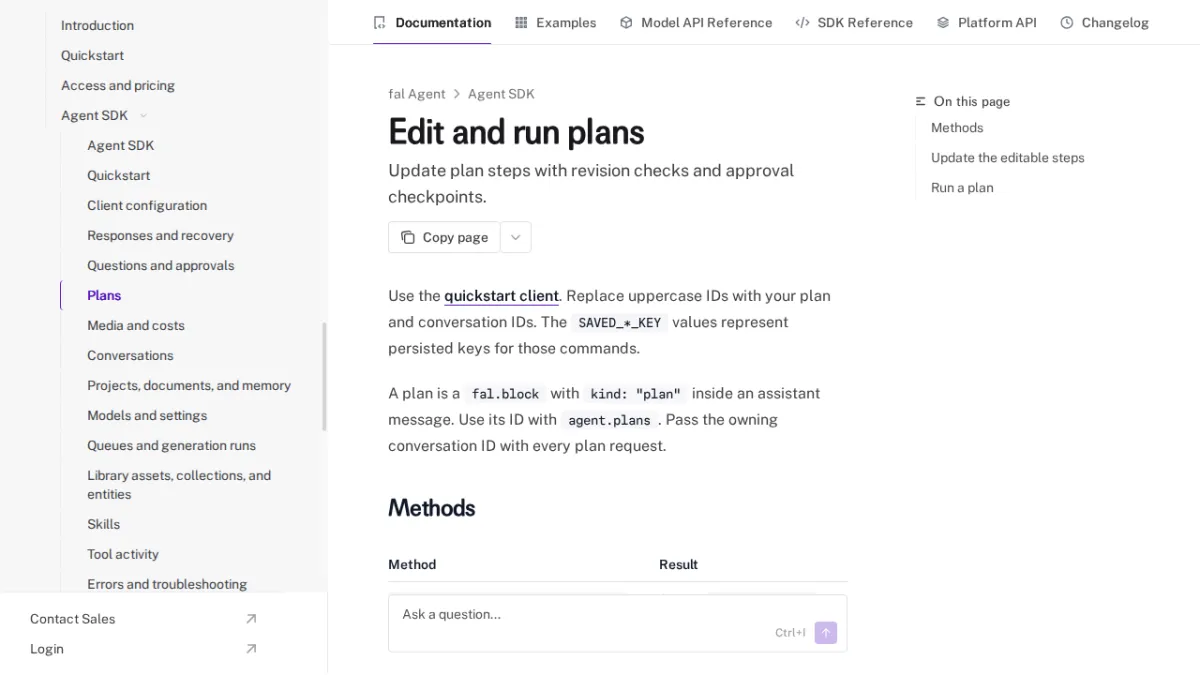This screenshot has height=675, width=1200.
Task: Open Queues and generation runs page
Action: point(171,446)
